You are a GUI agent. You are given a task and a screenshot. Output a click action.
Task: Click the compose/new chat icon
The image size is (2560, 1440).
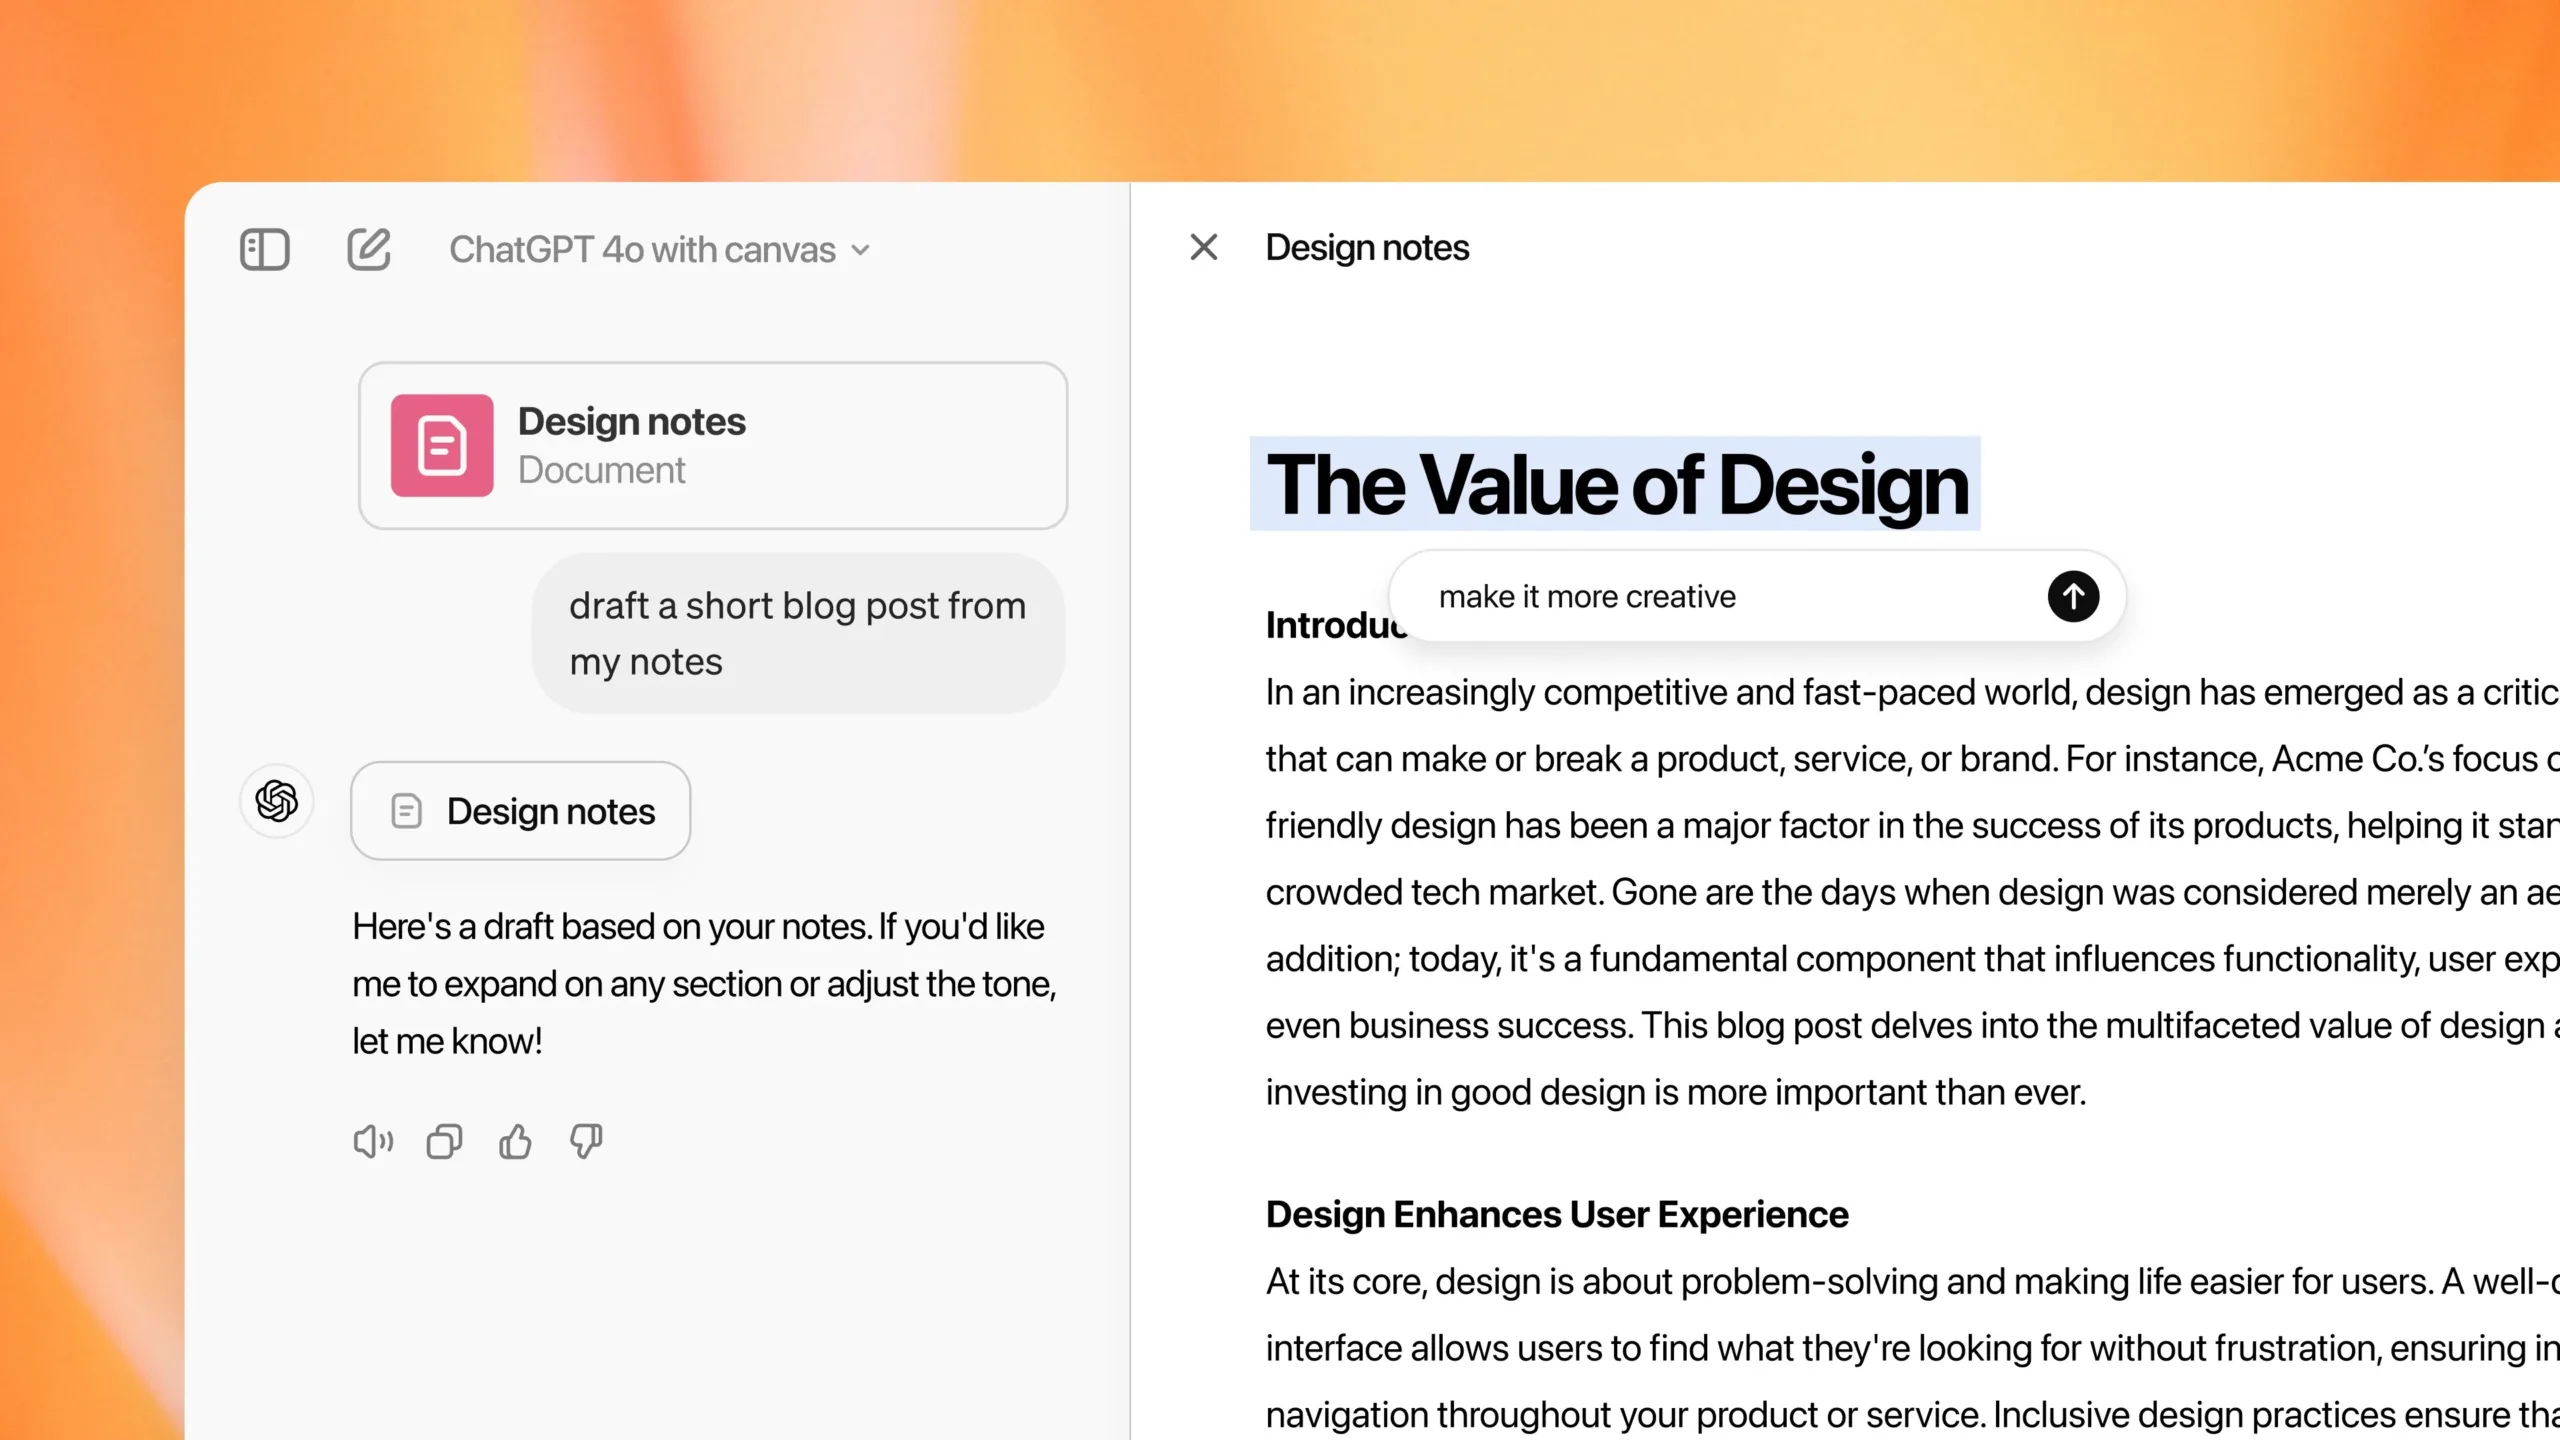pyautogui.click(x=369, y=250)
